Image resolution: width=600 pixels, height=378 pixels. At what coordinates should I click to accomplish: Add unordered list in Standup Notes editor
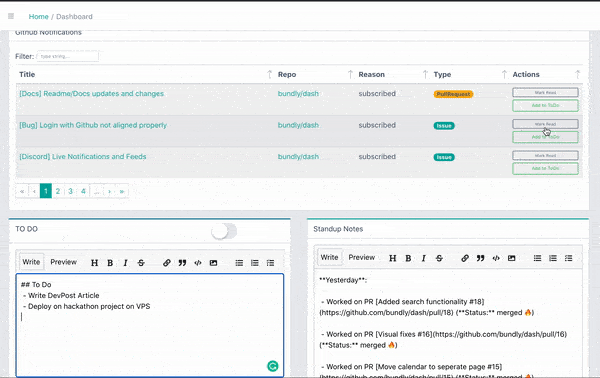[x=537, y=258]
